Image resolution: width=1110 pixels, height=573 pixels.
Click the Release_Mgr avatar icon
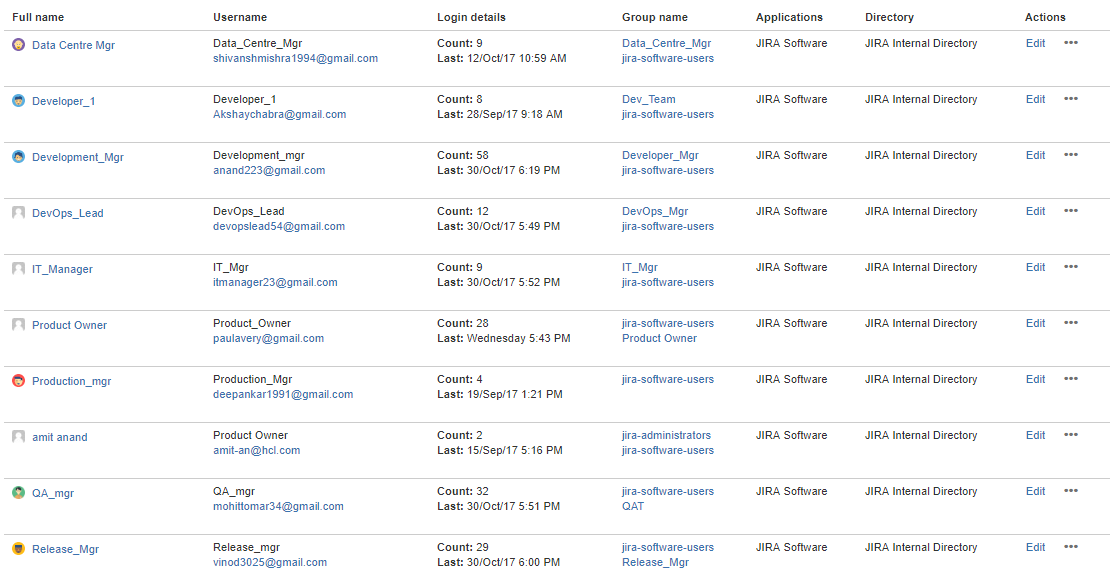click(x=18, y=549)
